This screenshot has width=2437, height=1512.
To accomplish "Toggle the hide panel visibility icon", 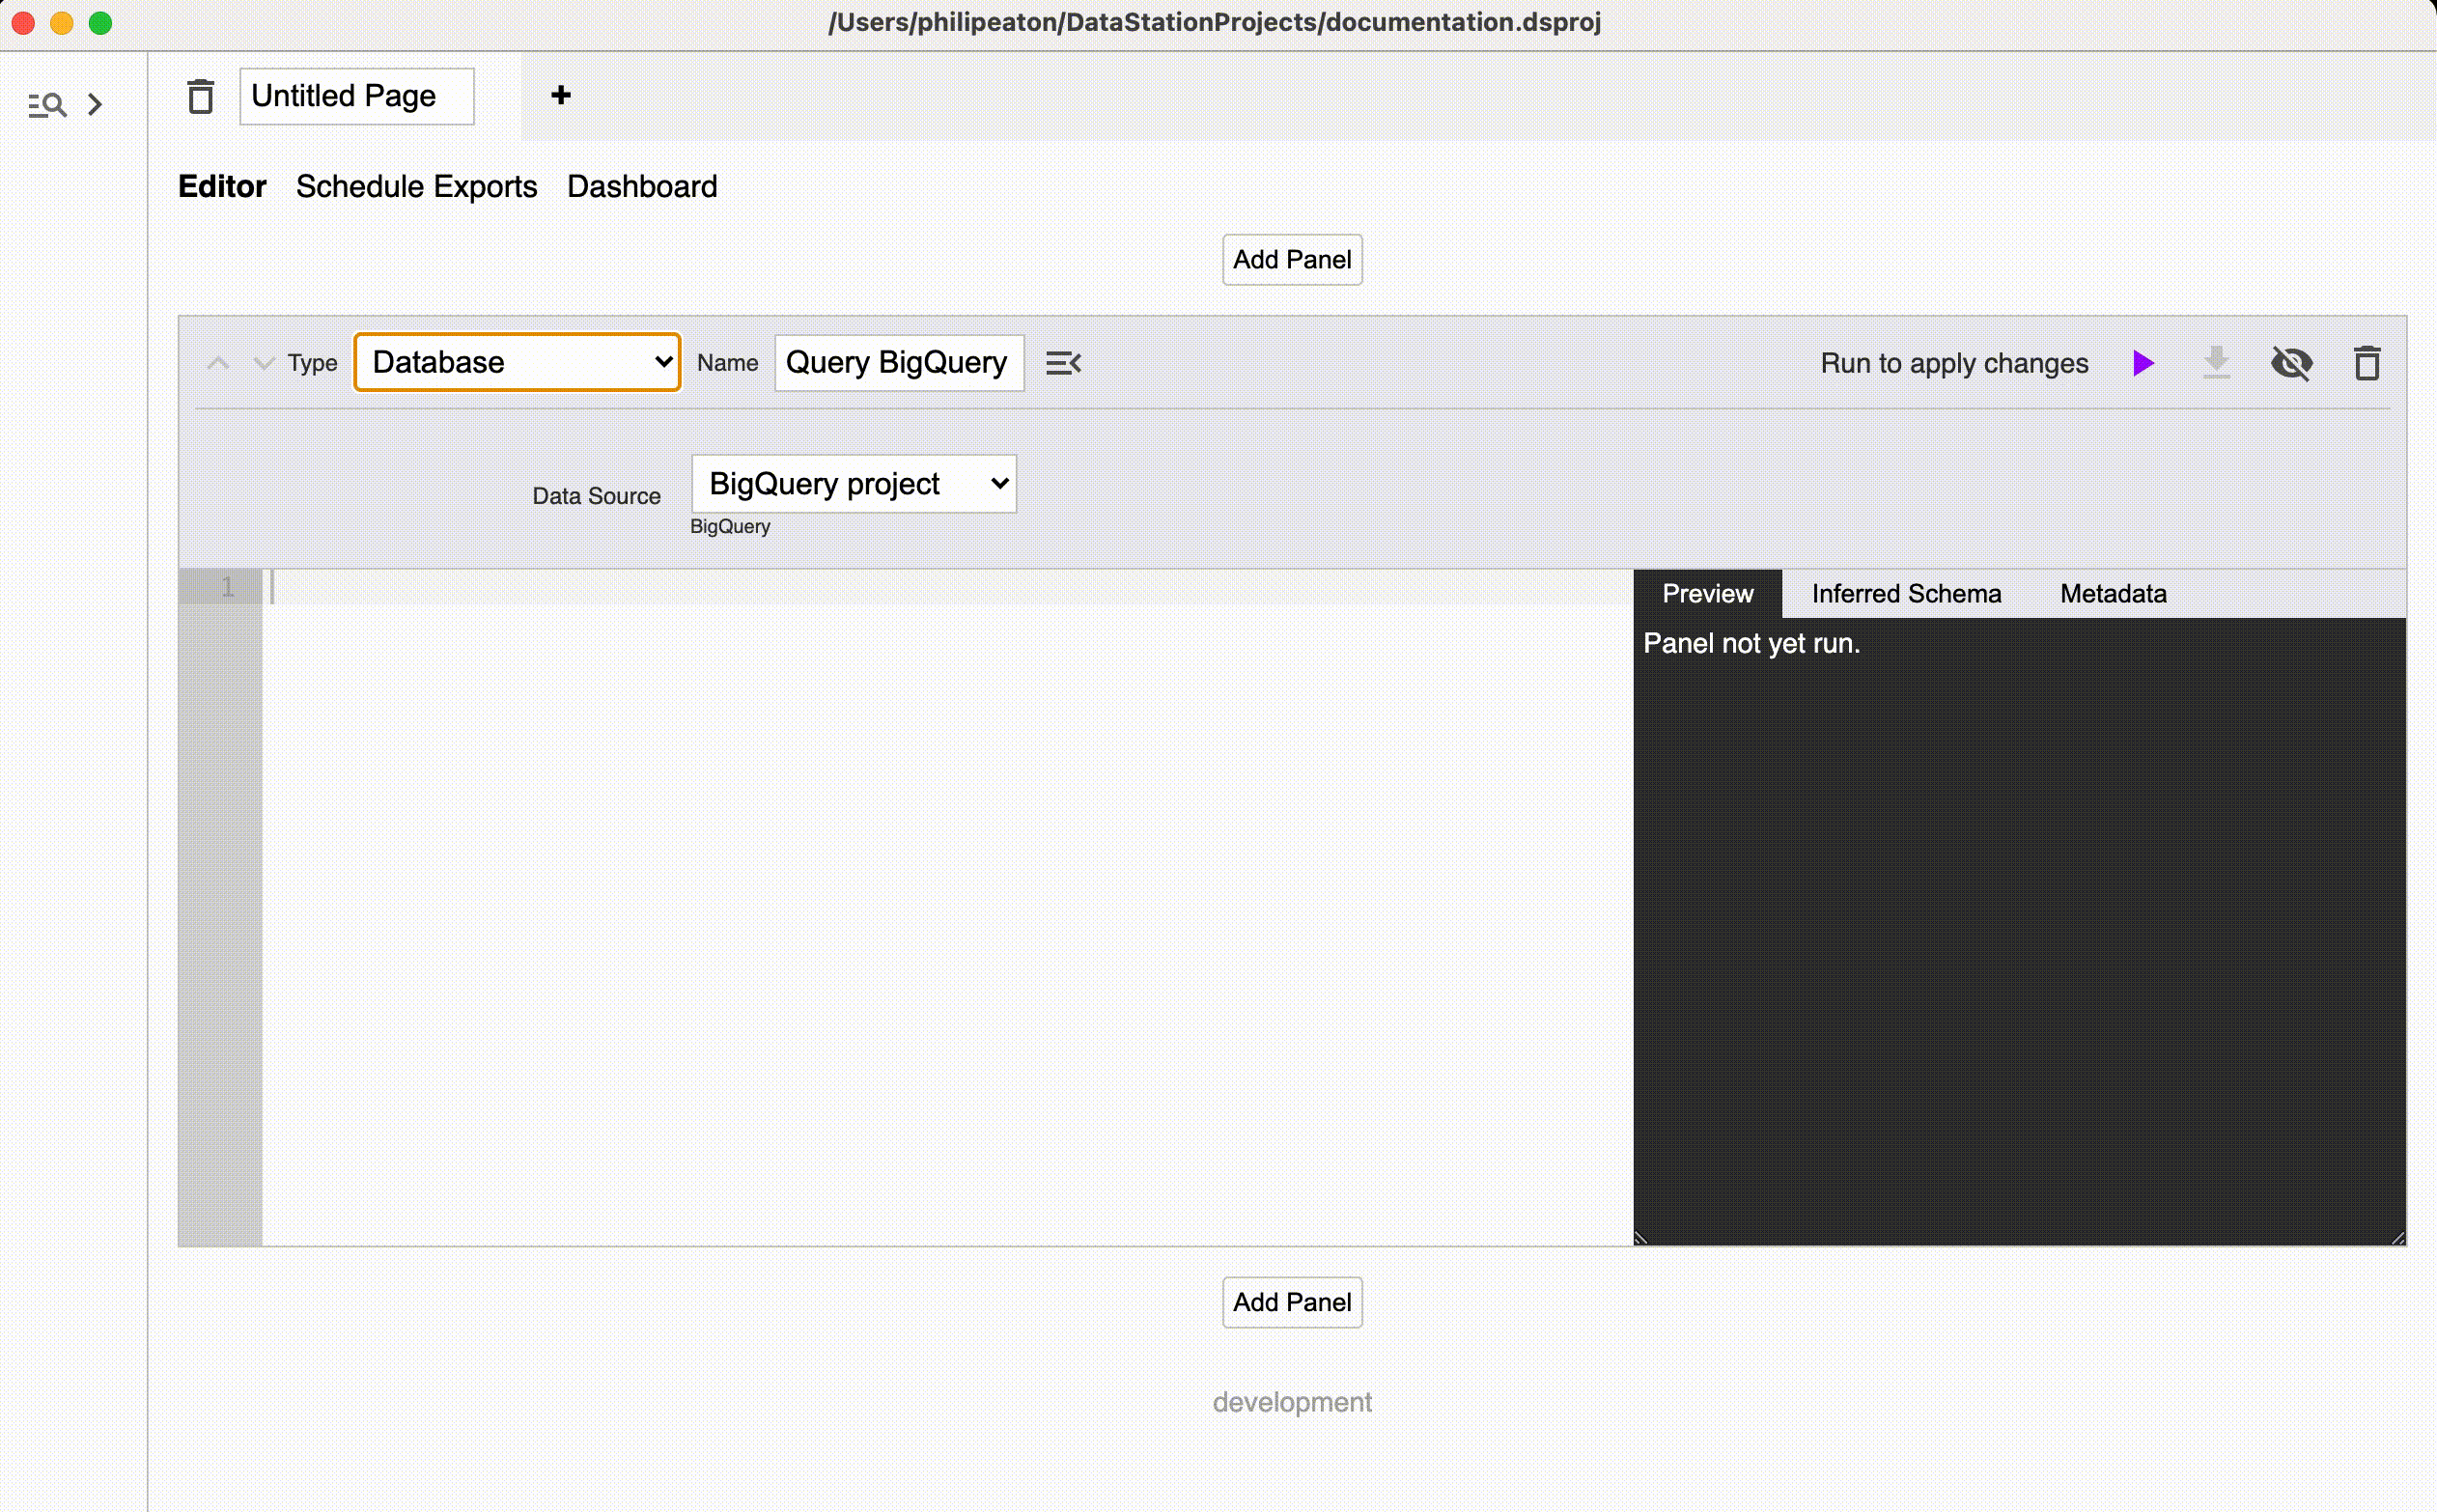I will pyautogui.click(x=2292, y=362).
